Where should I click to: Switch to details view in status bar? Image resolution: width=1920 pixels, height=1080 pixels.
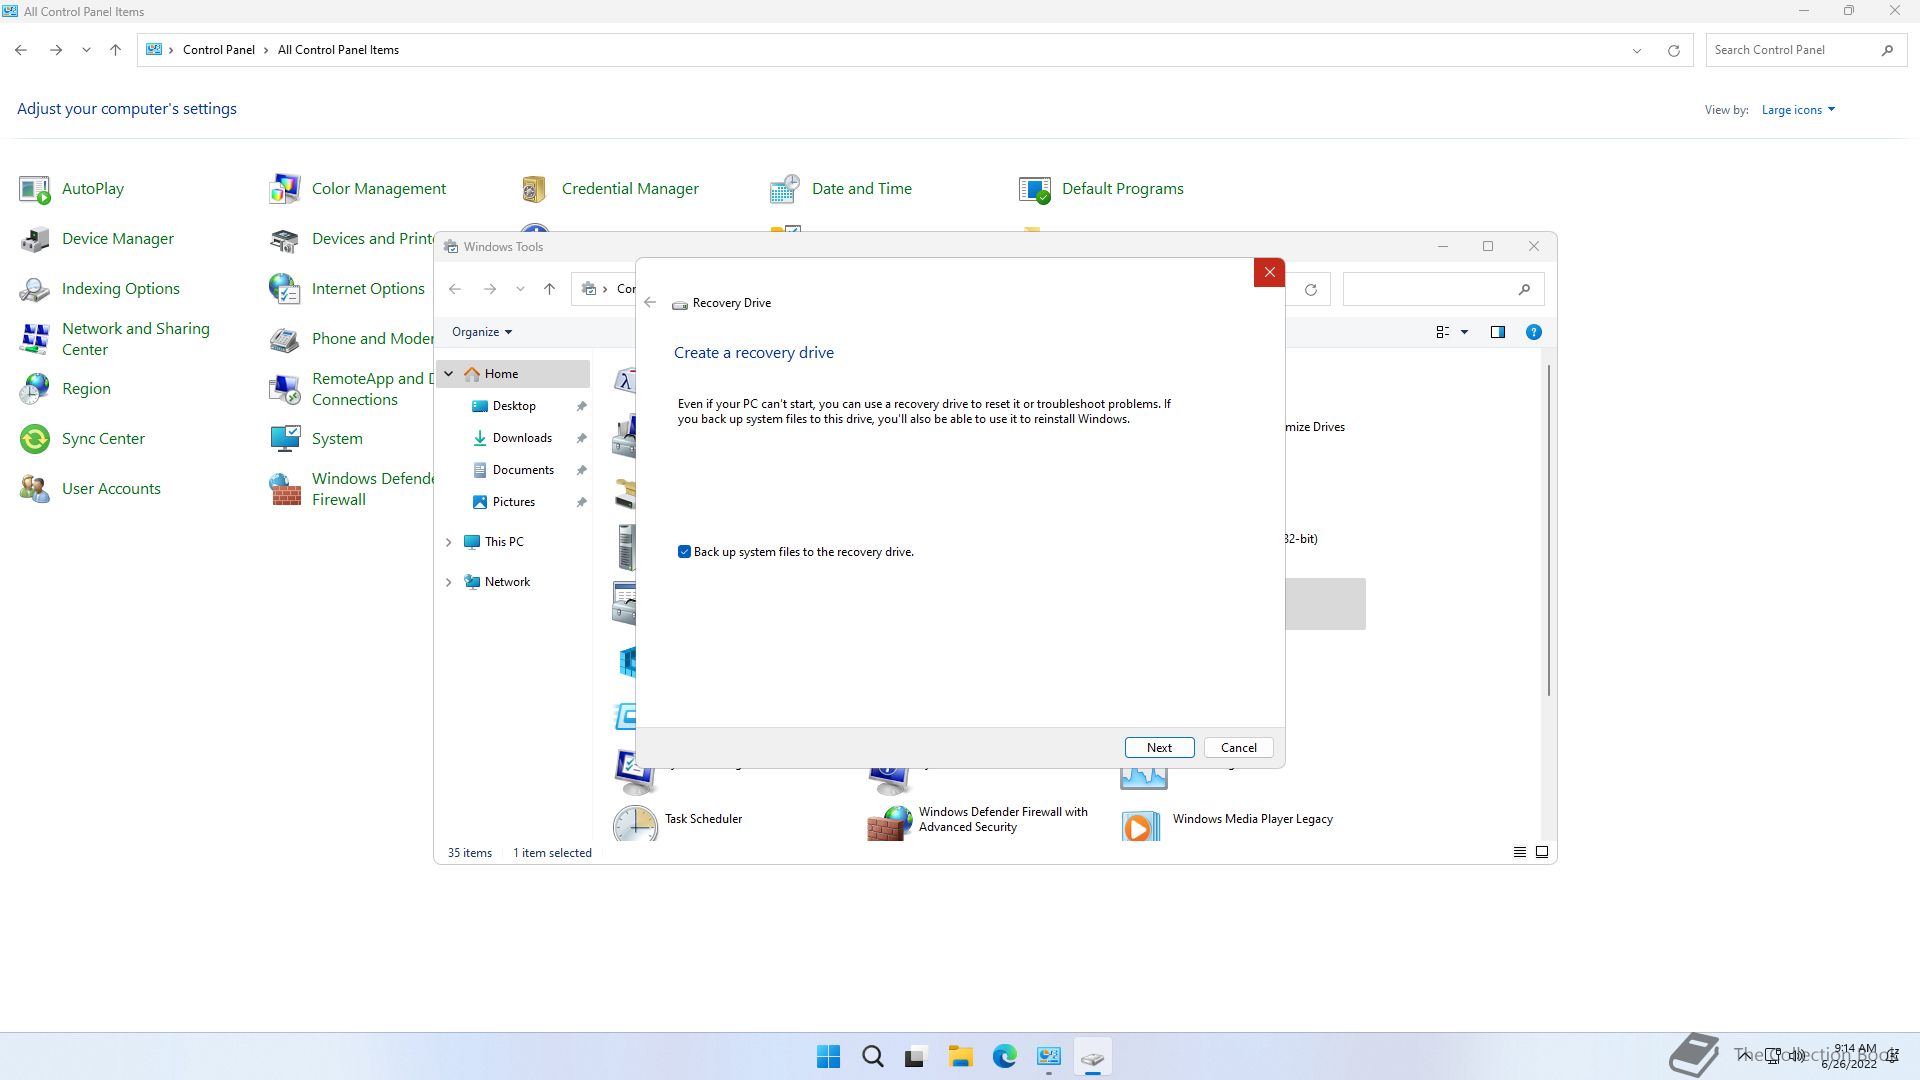click(1519, 853)
